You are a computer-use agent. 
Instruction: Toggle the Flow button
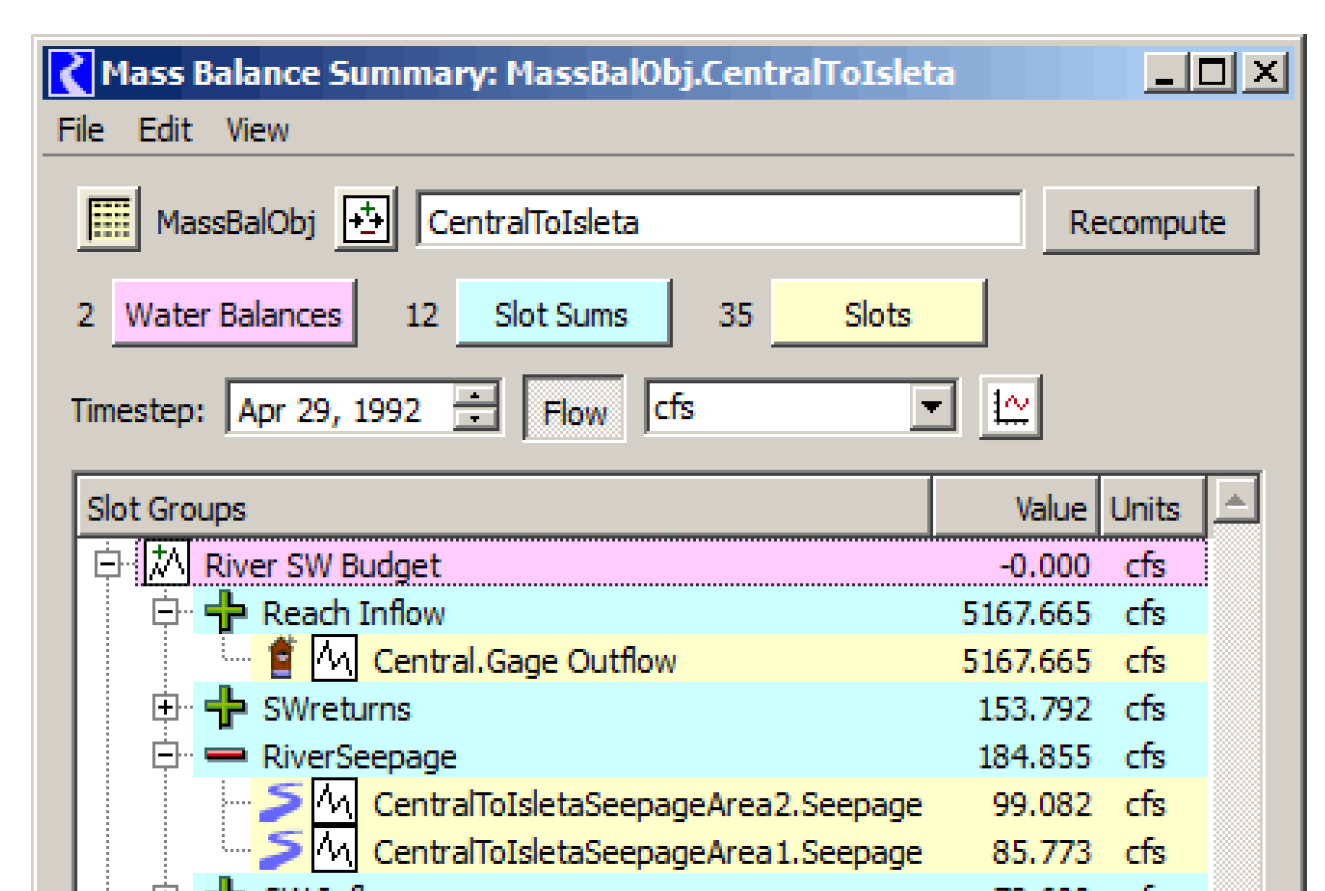tap(574, 410)
